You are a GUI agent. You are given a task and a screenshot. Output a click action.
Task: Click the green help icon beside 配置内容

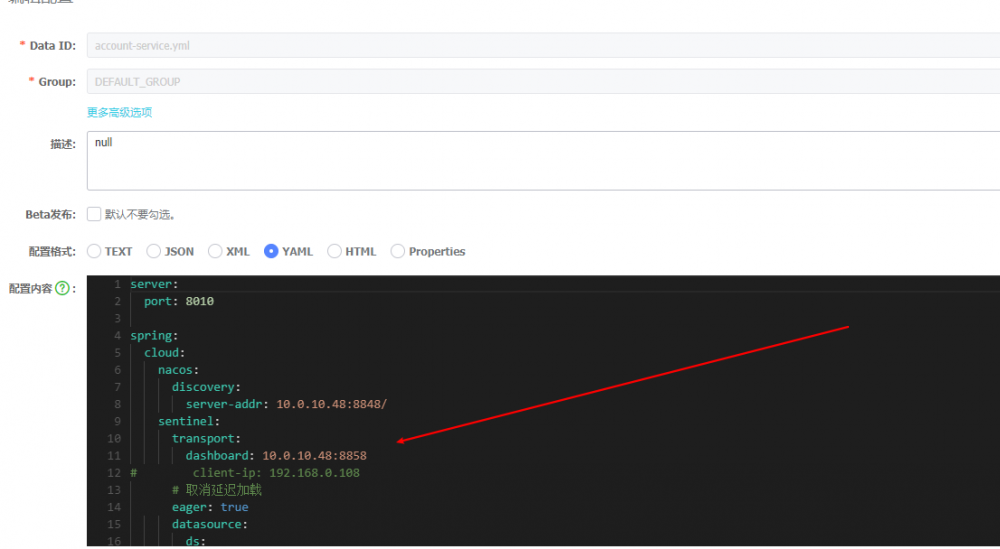coord(62,288)
